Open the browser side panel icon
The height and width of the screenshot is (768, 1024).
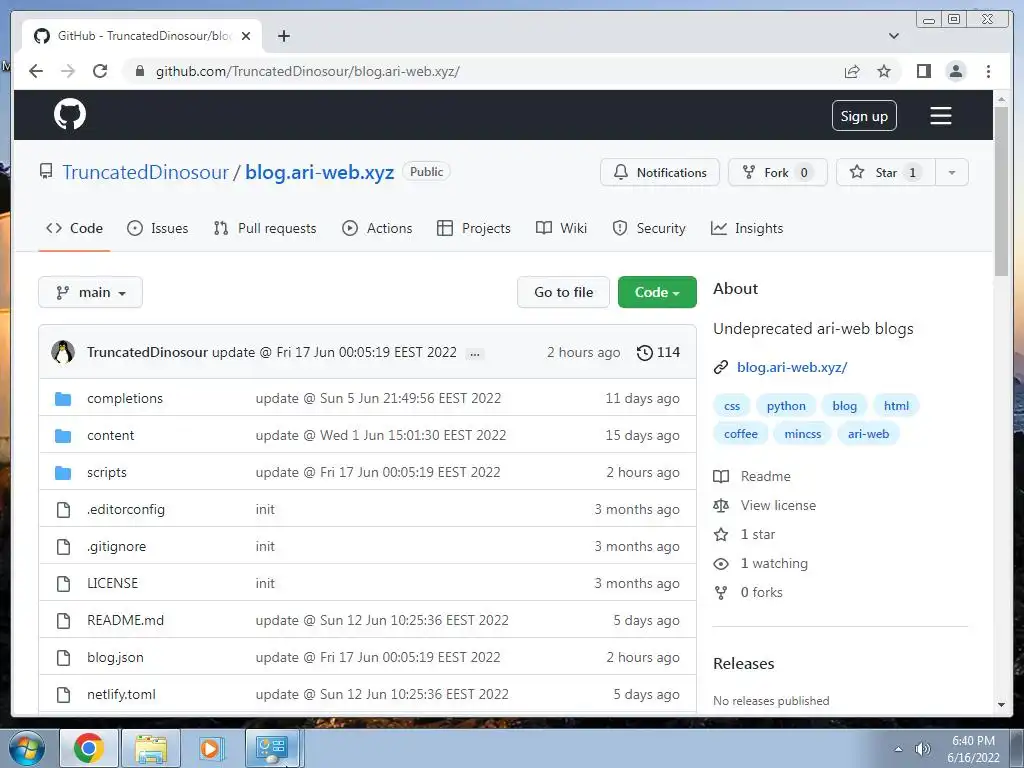click(923, 71)
